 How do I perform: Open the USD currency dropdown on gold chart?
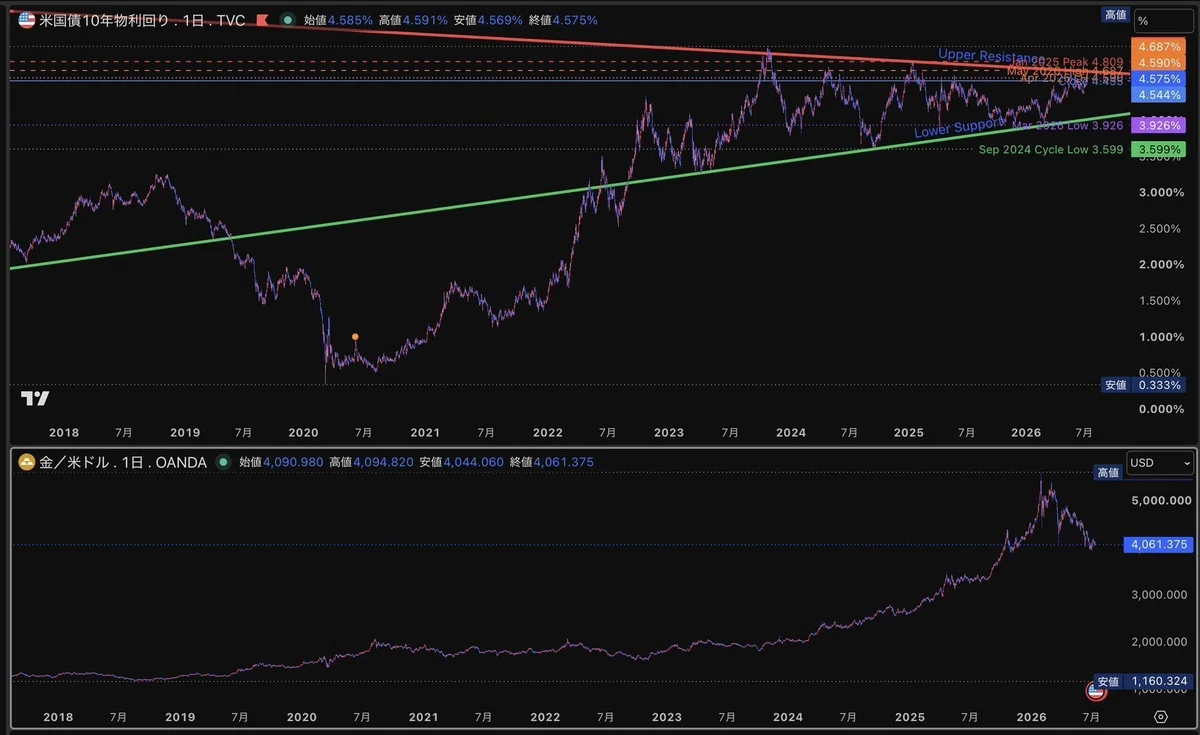[1160, 463]
